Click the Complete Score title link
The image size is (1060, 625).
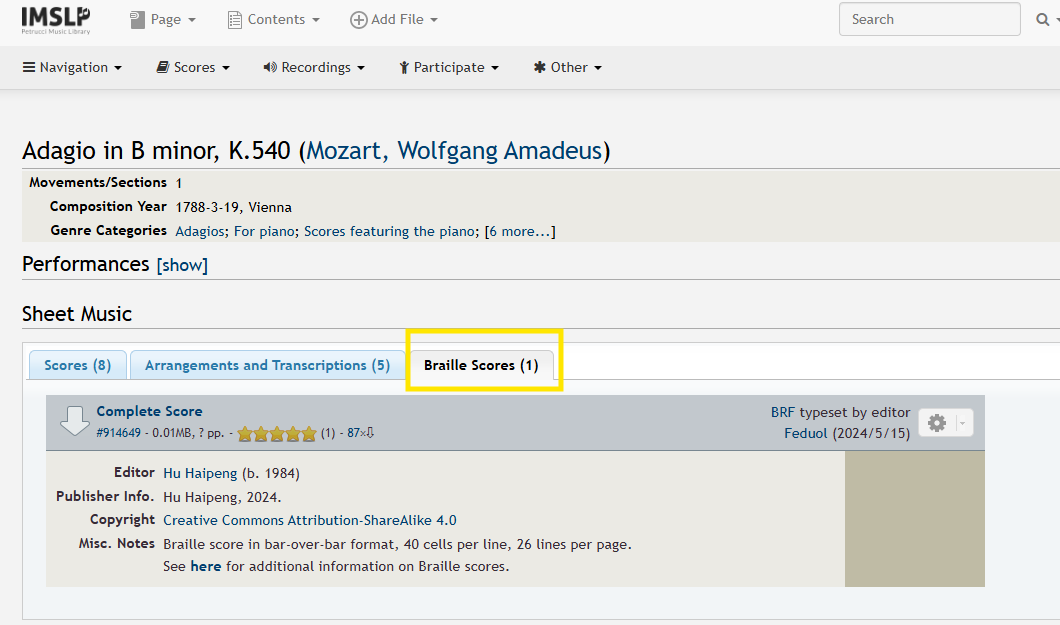[149, 411]
